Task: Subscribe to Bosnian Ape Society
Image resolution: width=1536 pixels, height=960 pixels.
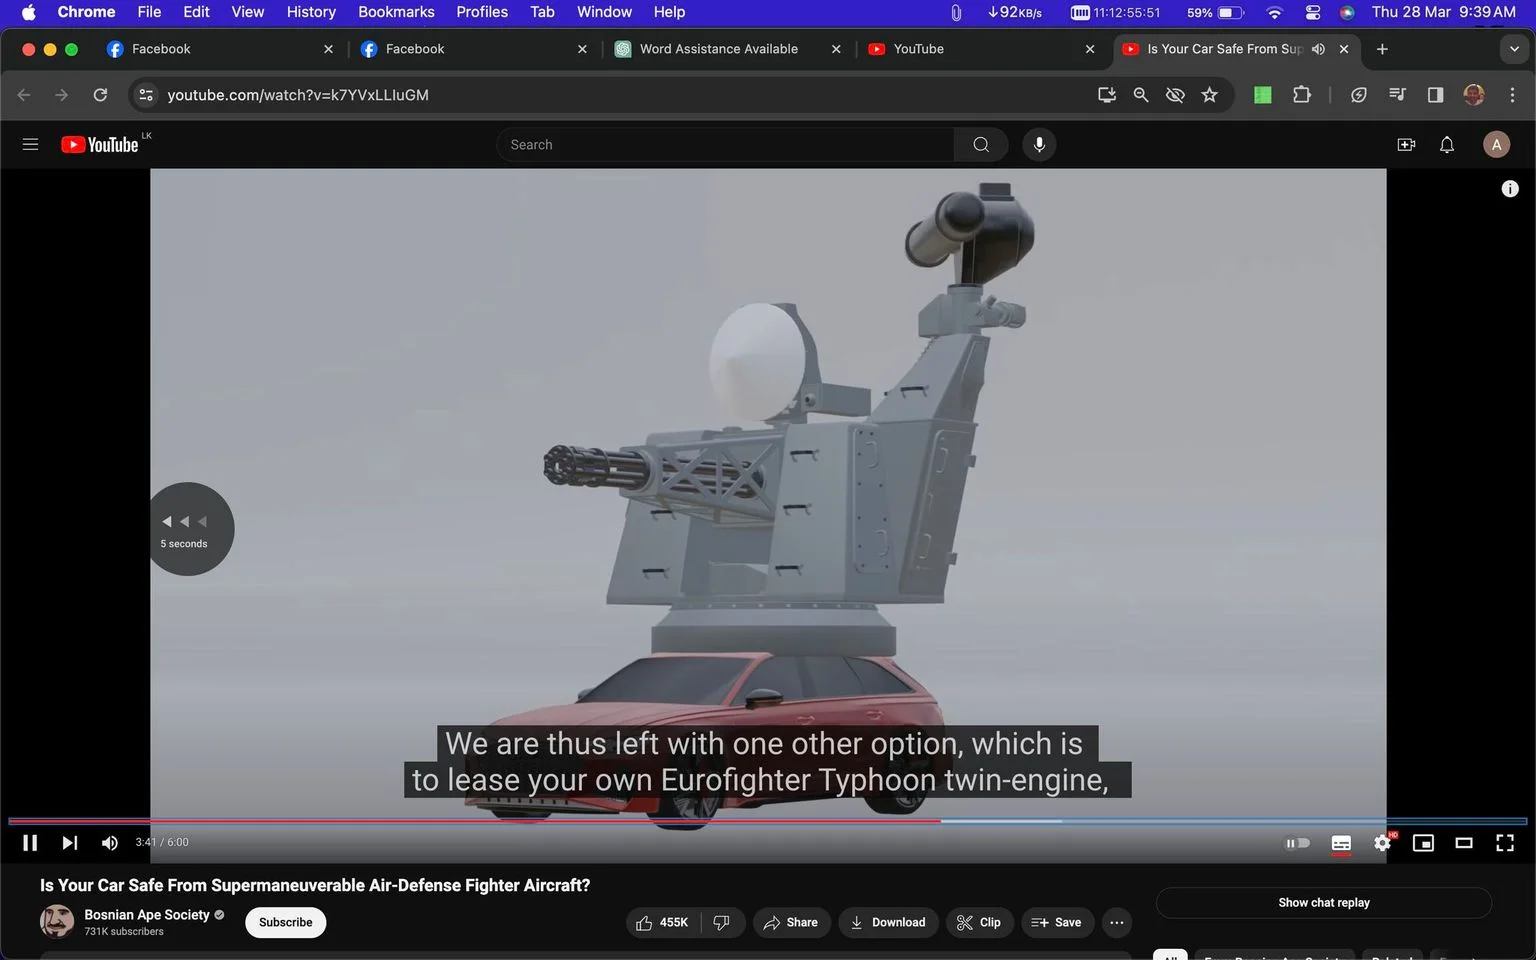Action: coord(286,923)
